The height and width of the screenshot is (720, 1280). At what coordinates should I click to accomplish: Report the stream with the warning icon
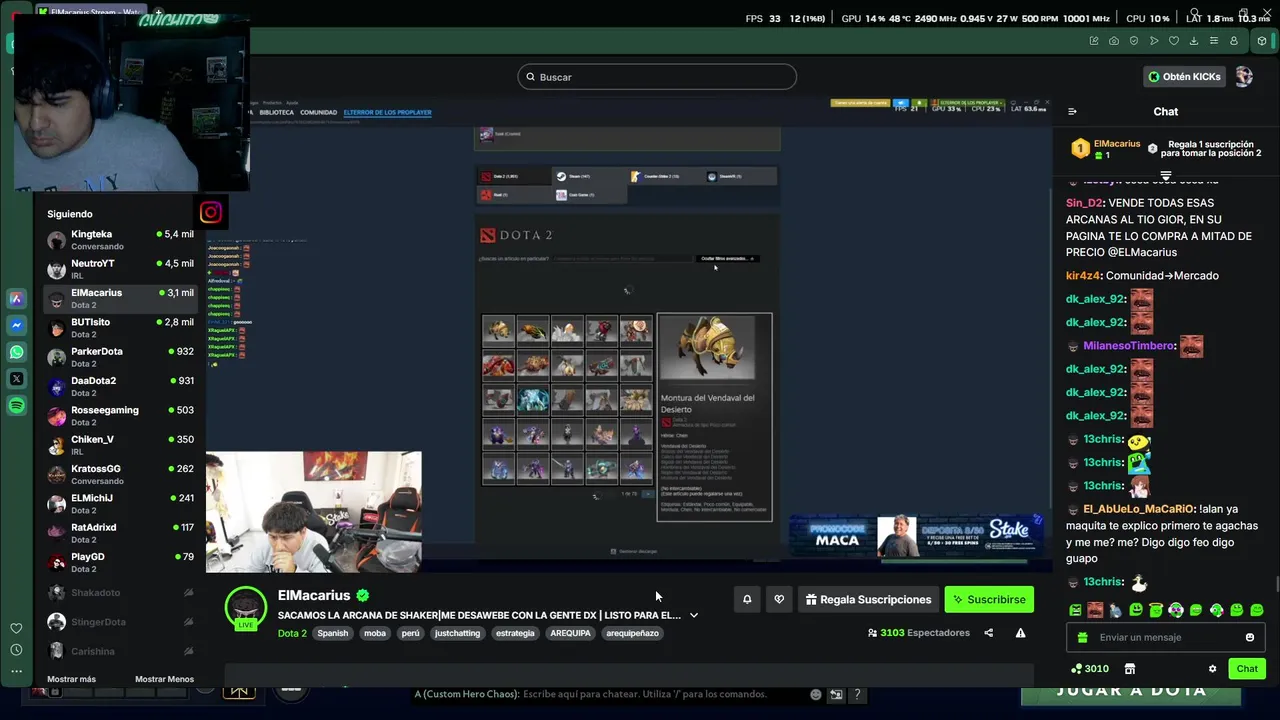pyautogui.click(x=1020, y=633)
